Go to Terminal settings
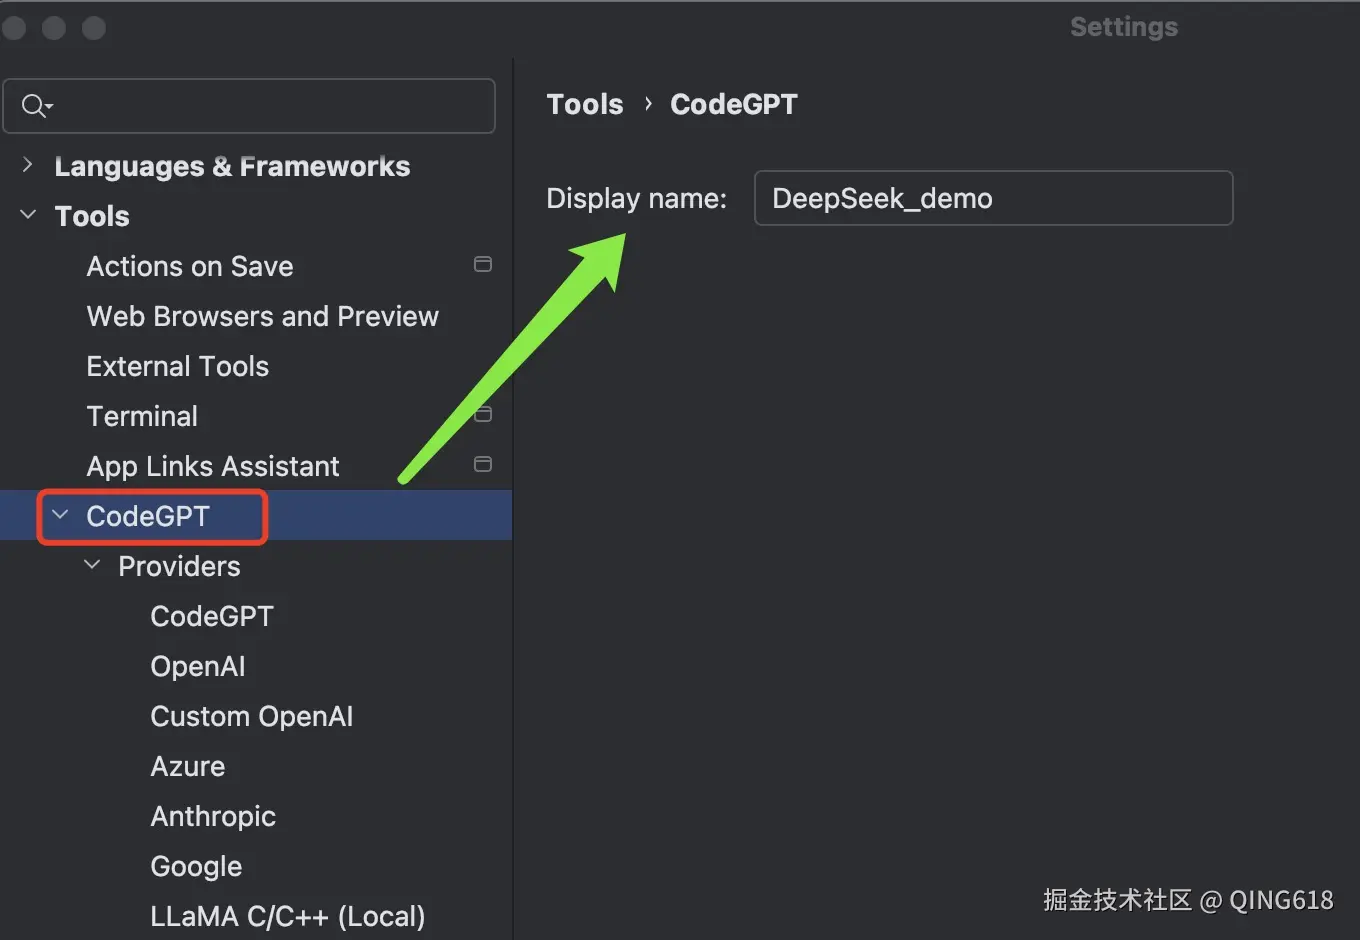The image size is (1360, 940). coord(142,417)
